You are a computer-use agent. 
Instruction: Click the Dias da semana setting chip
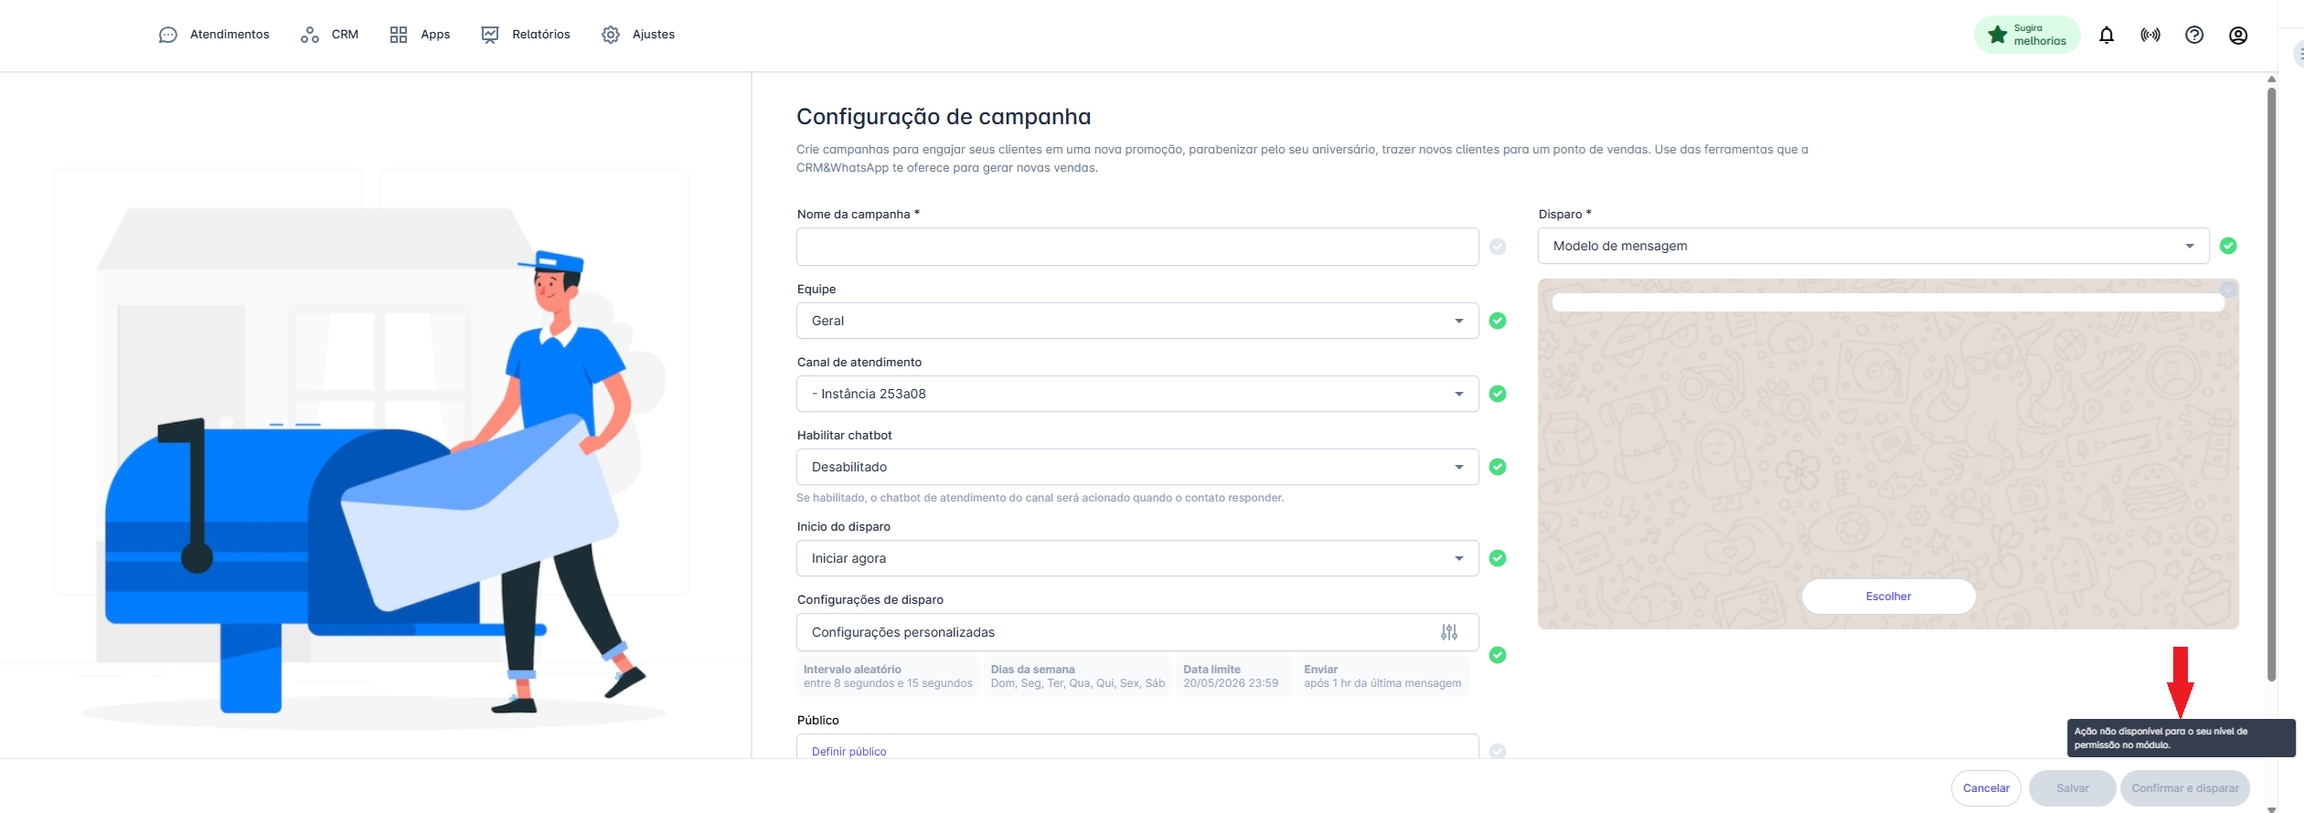click(1078, 676)
